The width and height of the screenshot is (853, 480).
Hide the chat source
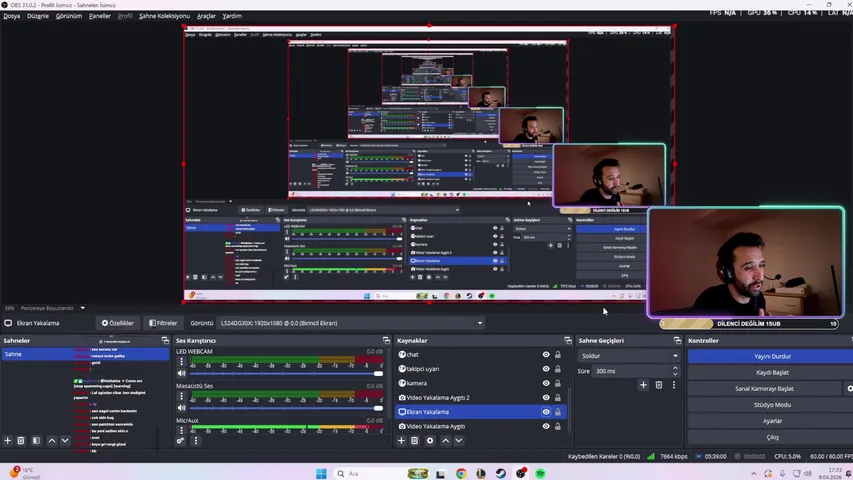point(546,354)
